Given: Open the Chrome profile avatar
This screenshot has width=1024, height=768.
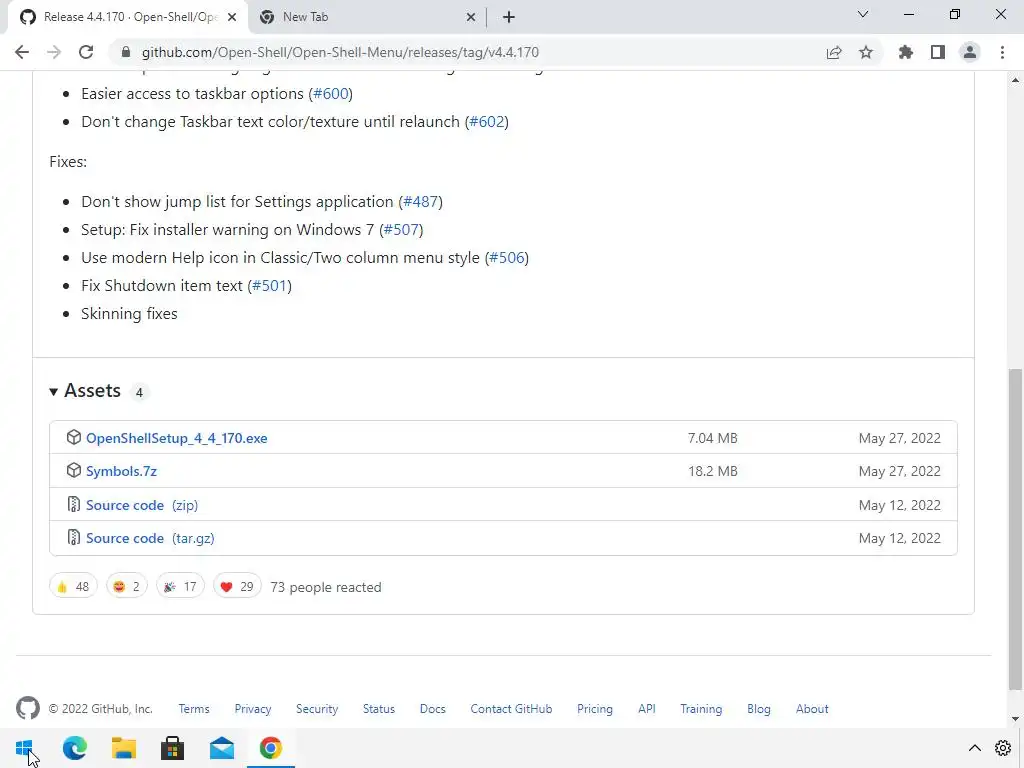Looking at the screenshot, I should (x=970, y=52).
